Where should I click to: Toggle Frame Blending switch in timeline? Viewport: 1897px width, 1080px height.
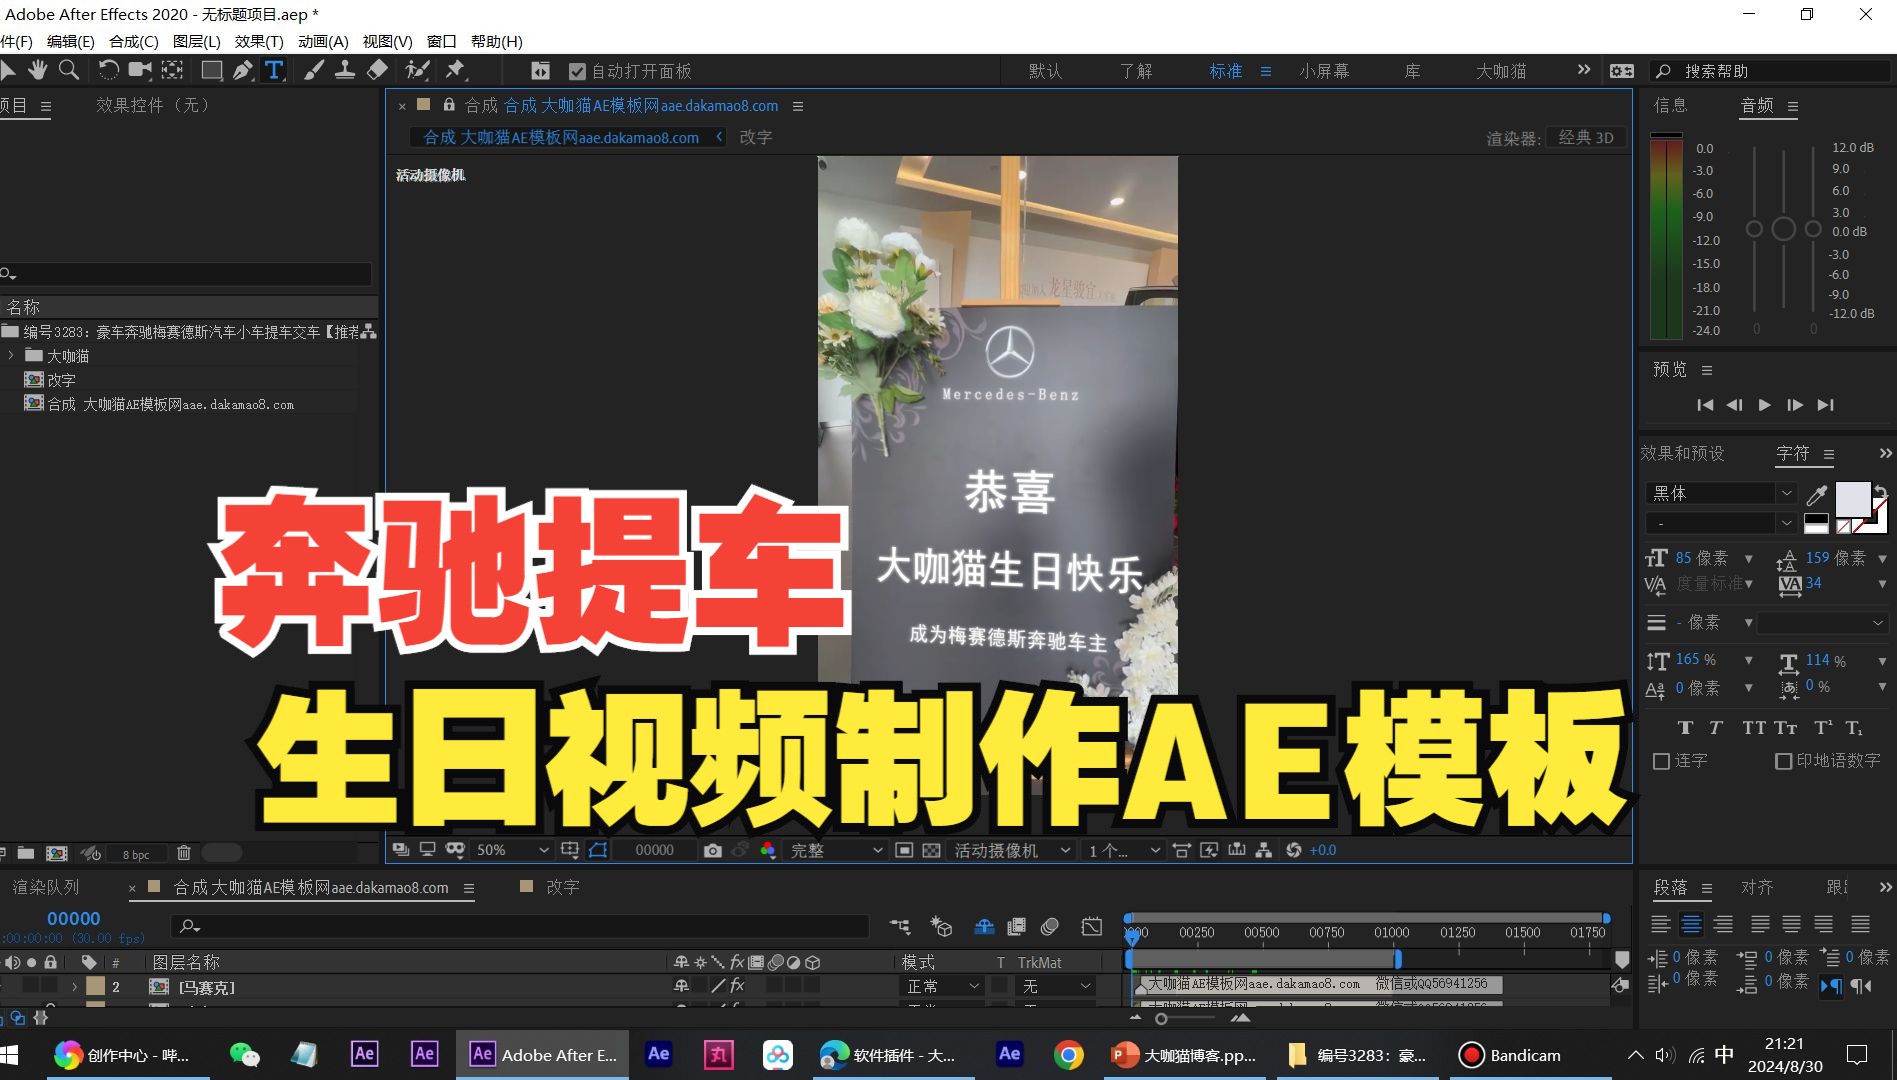pyautogui.click(x=1016, y=927)
